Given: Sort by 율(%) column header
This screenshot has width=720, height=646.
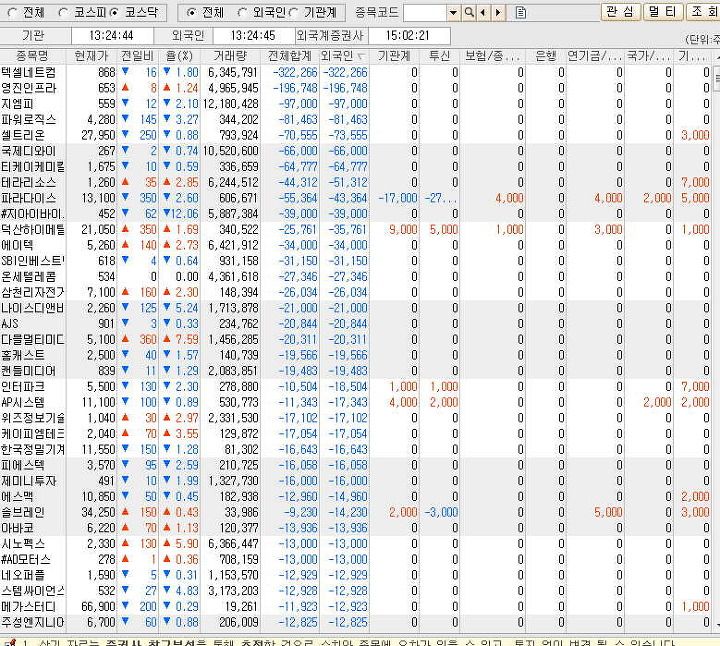Looking at the screenshot, I should pyautogui.click(x=180, y=56).
